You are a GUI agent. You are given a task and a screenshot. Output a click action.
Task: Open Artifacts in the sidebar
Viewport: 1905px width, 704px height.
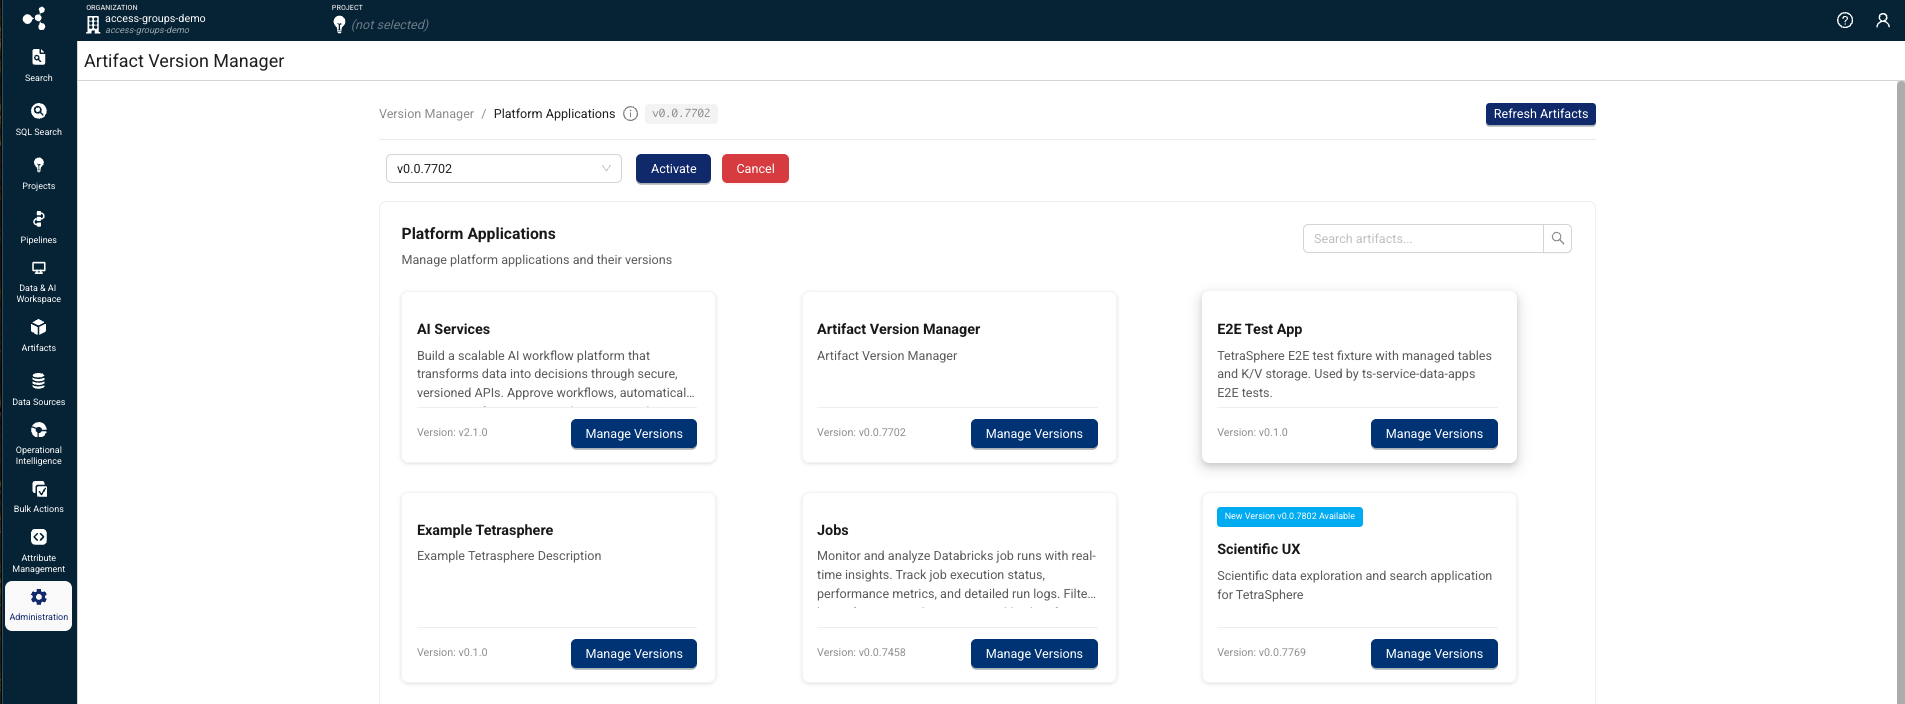click(x=38, y=335)
